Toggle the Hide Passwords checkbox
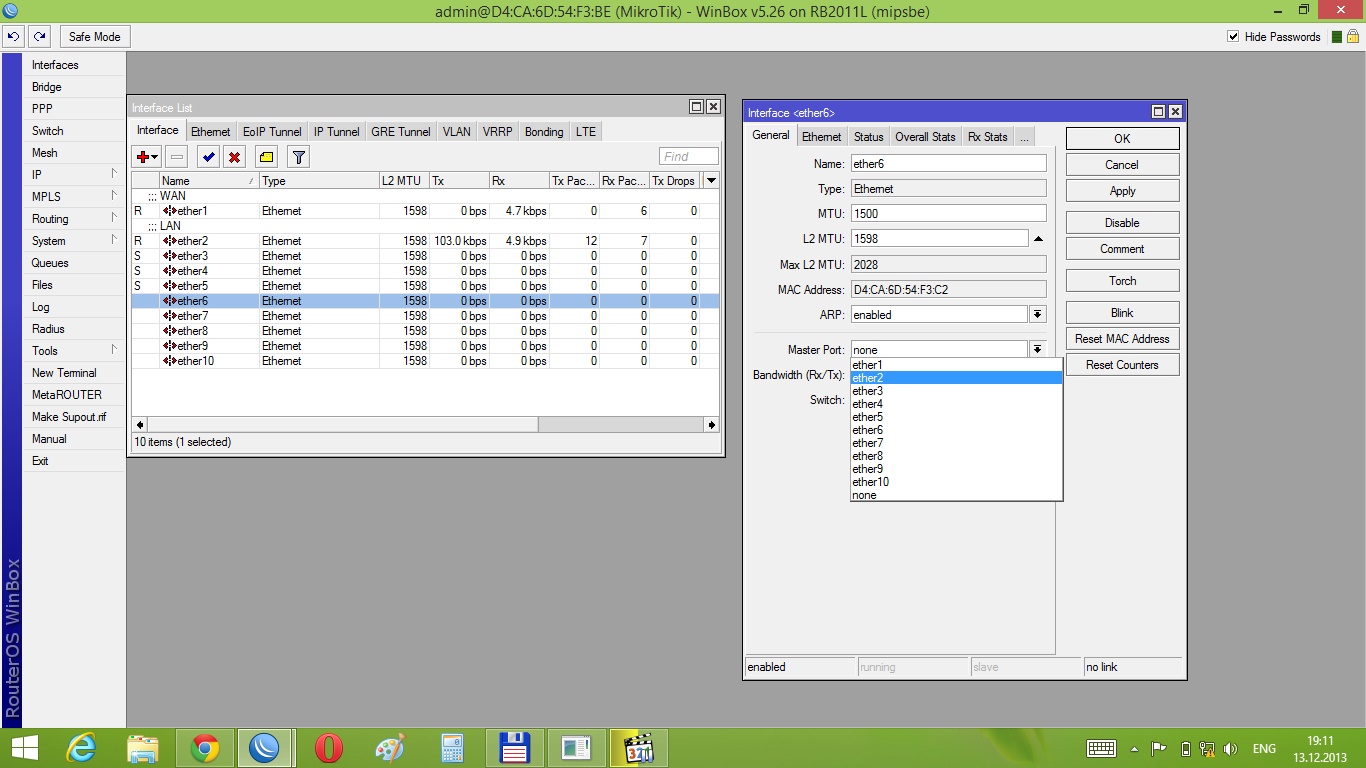Image resolution: width=1366 pixels, height=768 pixels. [1233, 37]
